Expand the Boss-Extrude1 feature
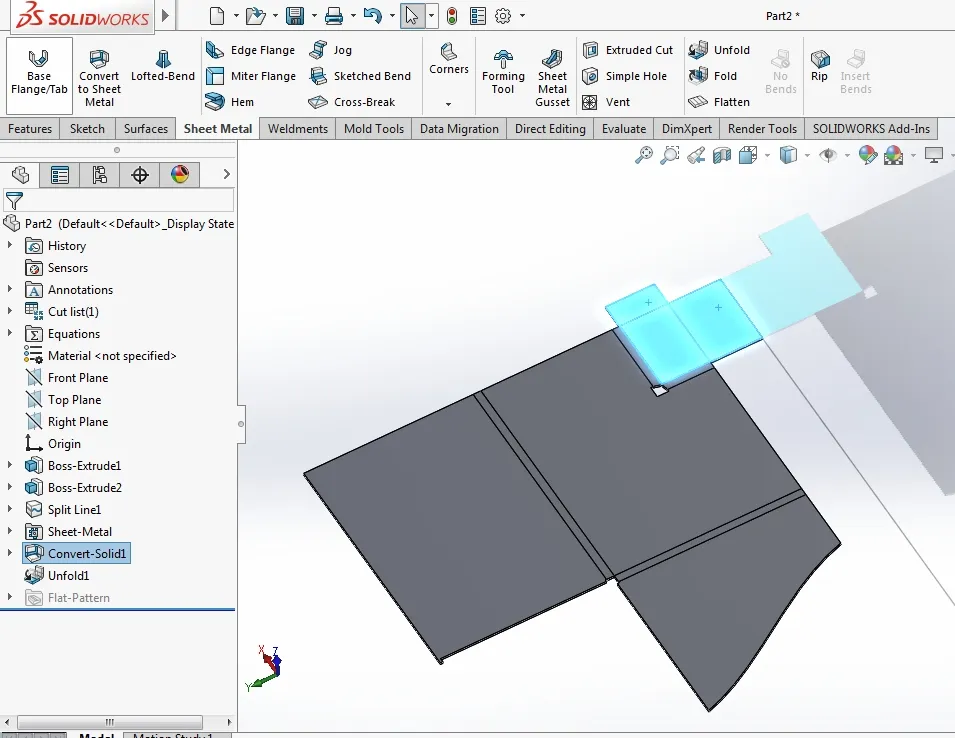Screen dimensions: 955x738 (x=10, y=465)
